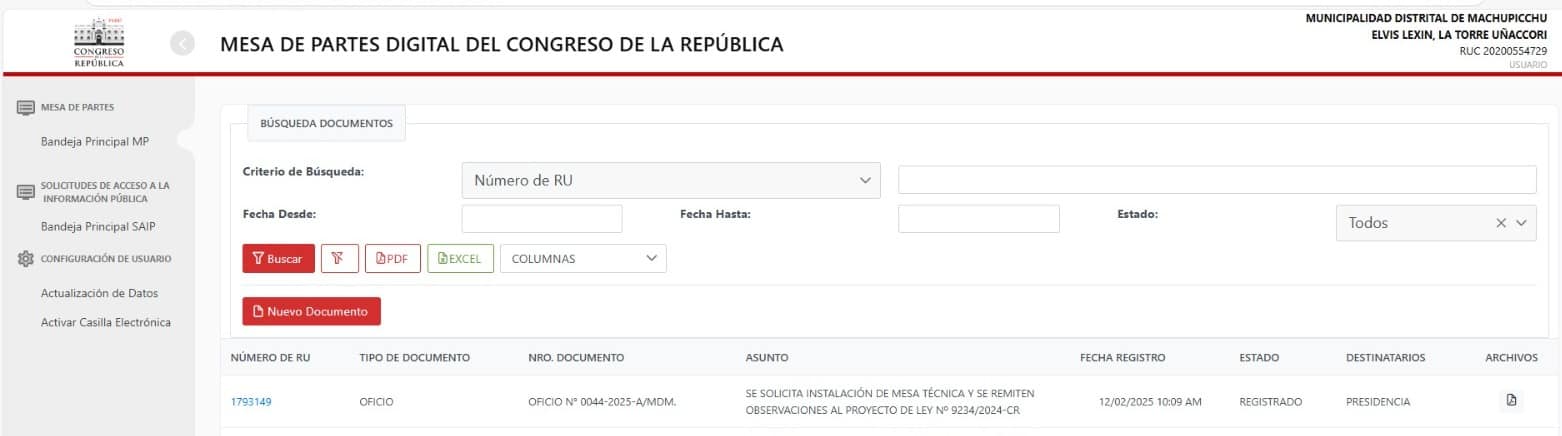The height and width of the screenshot is (436, 1562).
Task: Click the PRESIDENCIA recipient cell
Action: pyautogui.click(x=1379, y=402)
